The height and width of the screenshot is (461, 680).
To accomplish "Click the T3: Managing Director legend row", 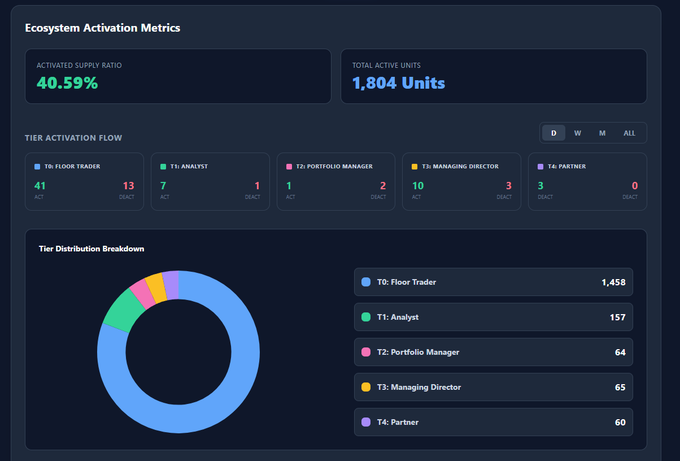I will coord(493,387).
